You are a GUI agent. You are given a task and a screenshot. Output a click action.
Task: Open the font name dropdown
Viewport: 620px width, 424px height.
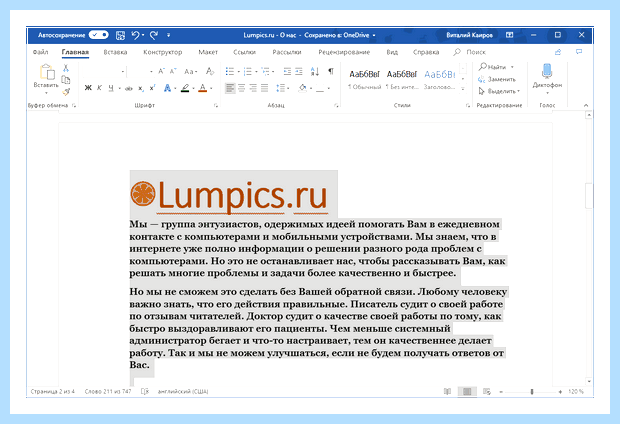click(123, 72)
